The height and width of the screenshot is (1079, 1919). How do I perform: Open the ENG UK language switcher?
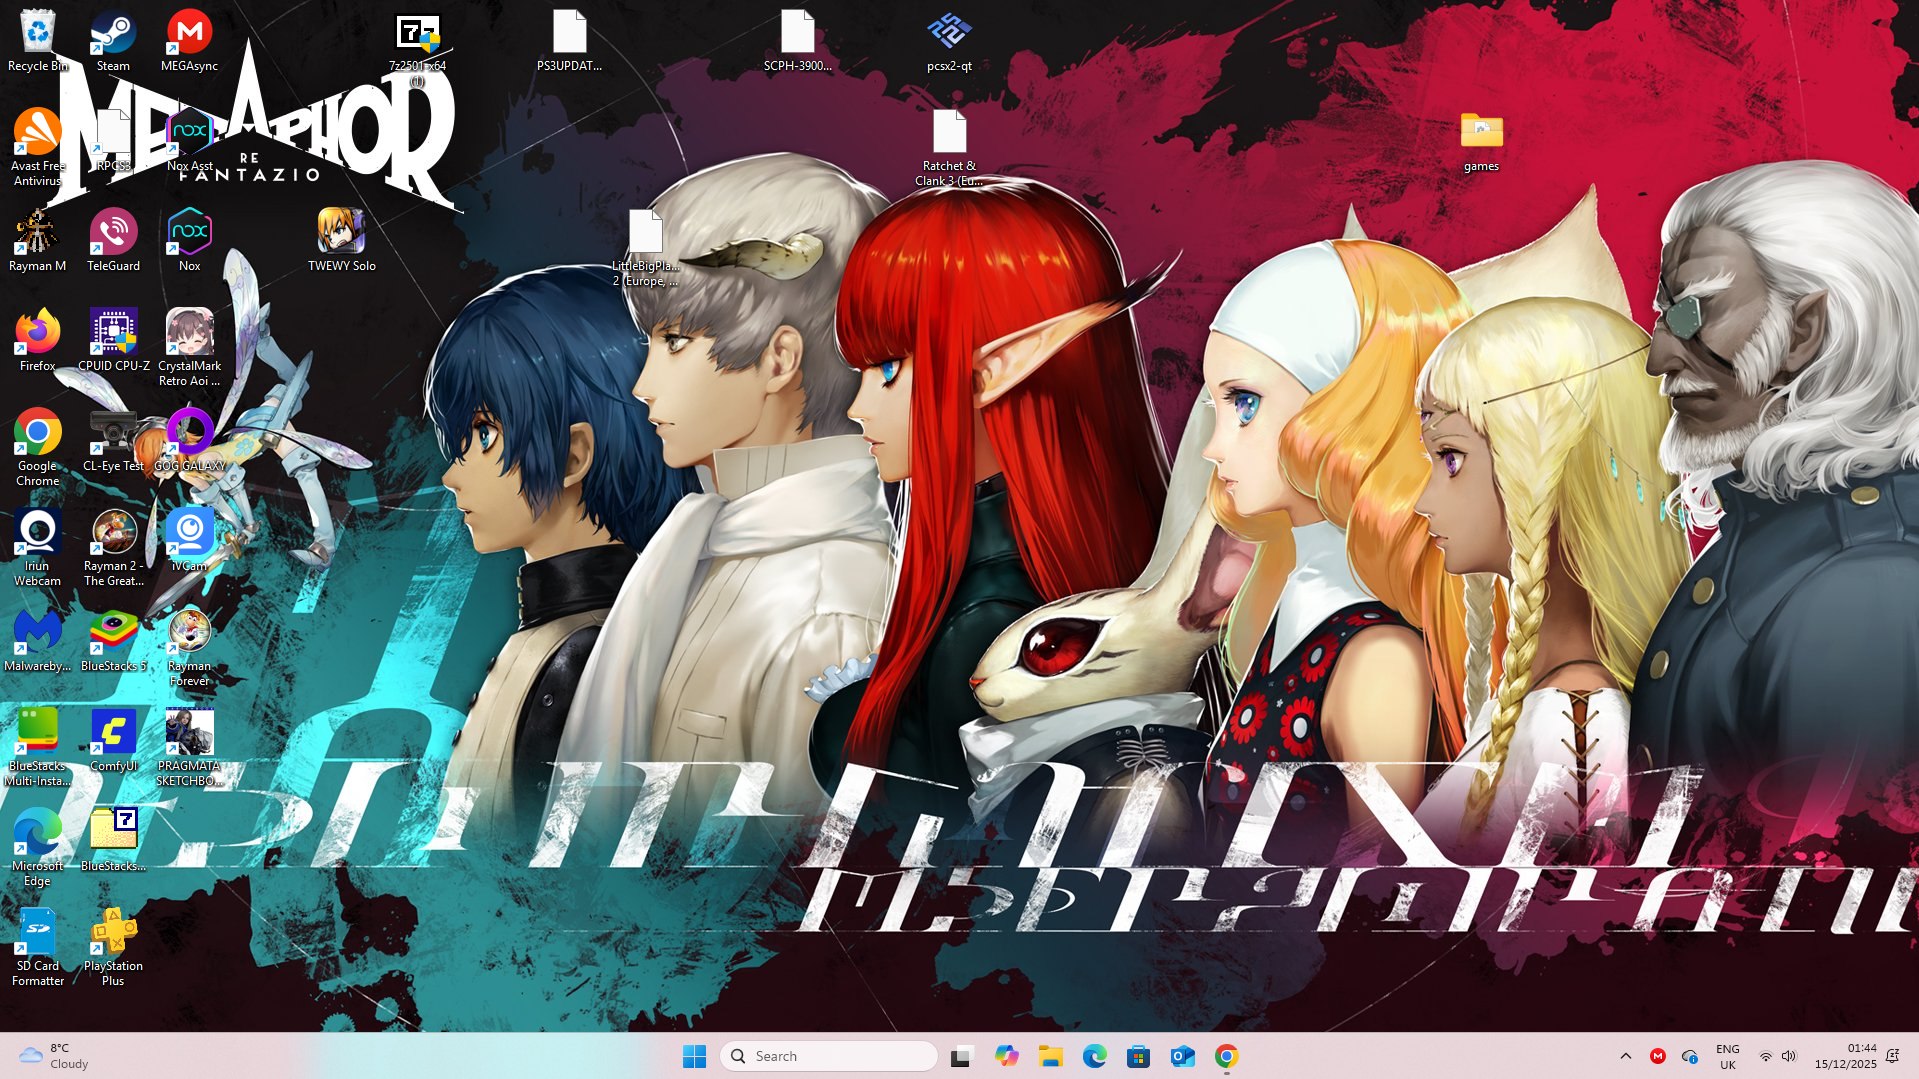click(x=1727, y=1056)
